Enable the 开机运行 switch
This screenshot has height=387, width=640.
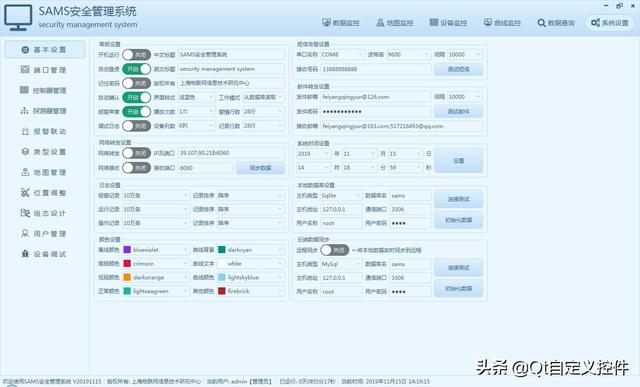pyautogui.click(x=136, y=55)
